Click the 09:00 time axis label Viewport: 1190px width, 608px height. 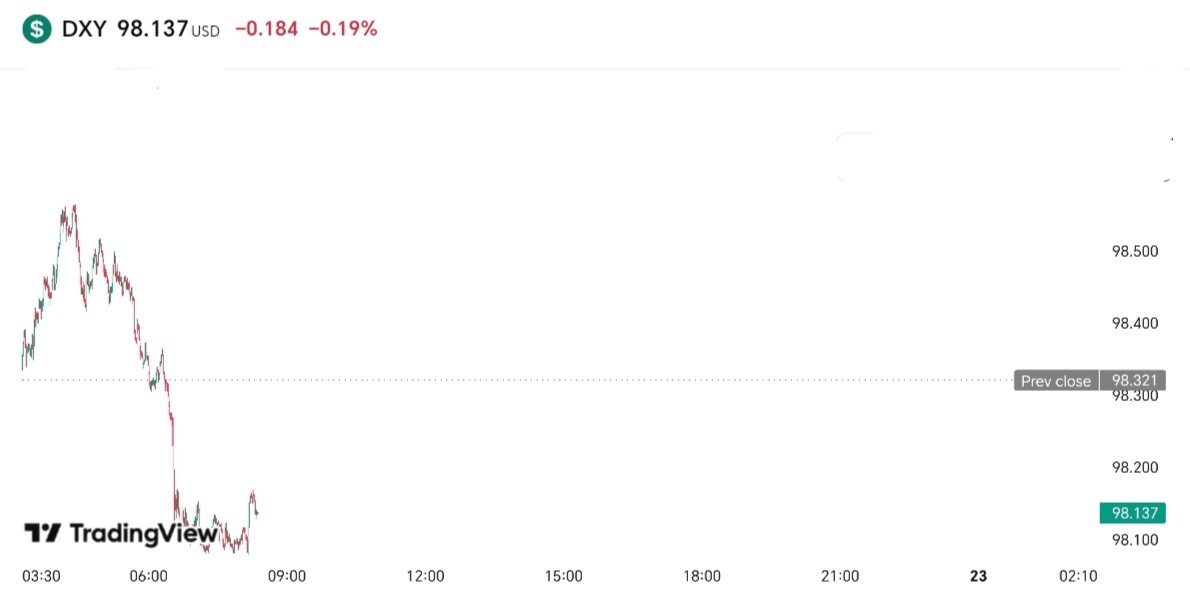click(287, 576)
